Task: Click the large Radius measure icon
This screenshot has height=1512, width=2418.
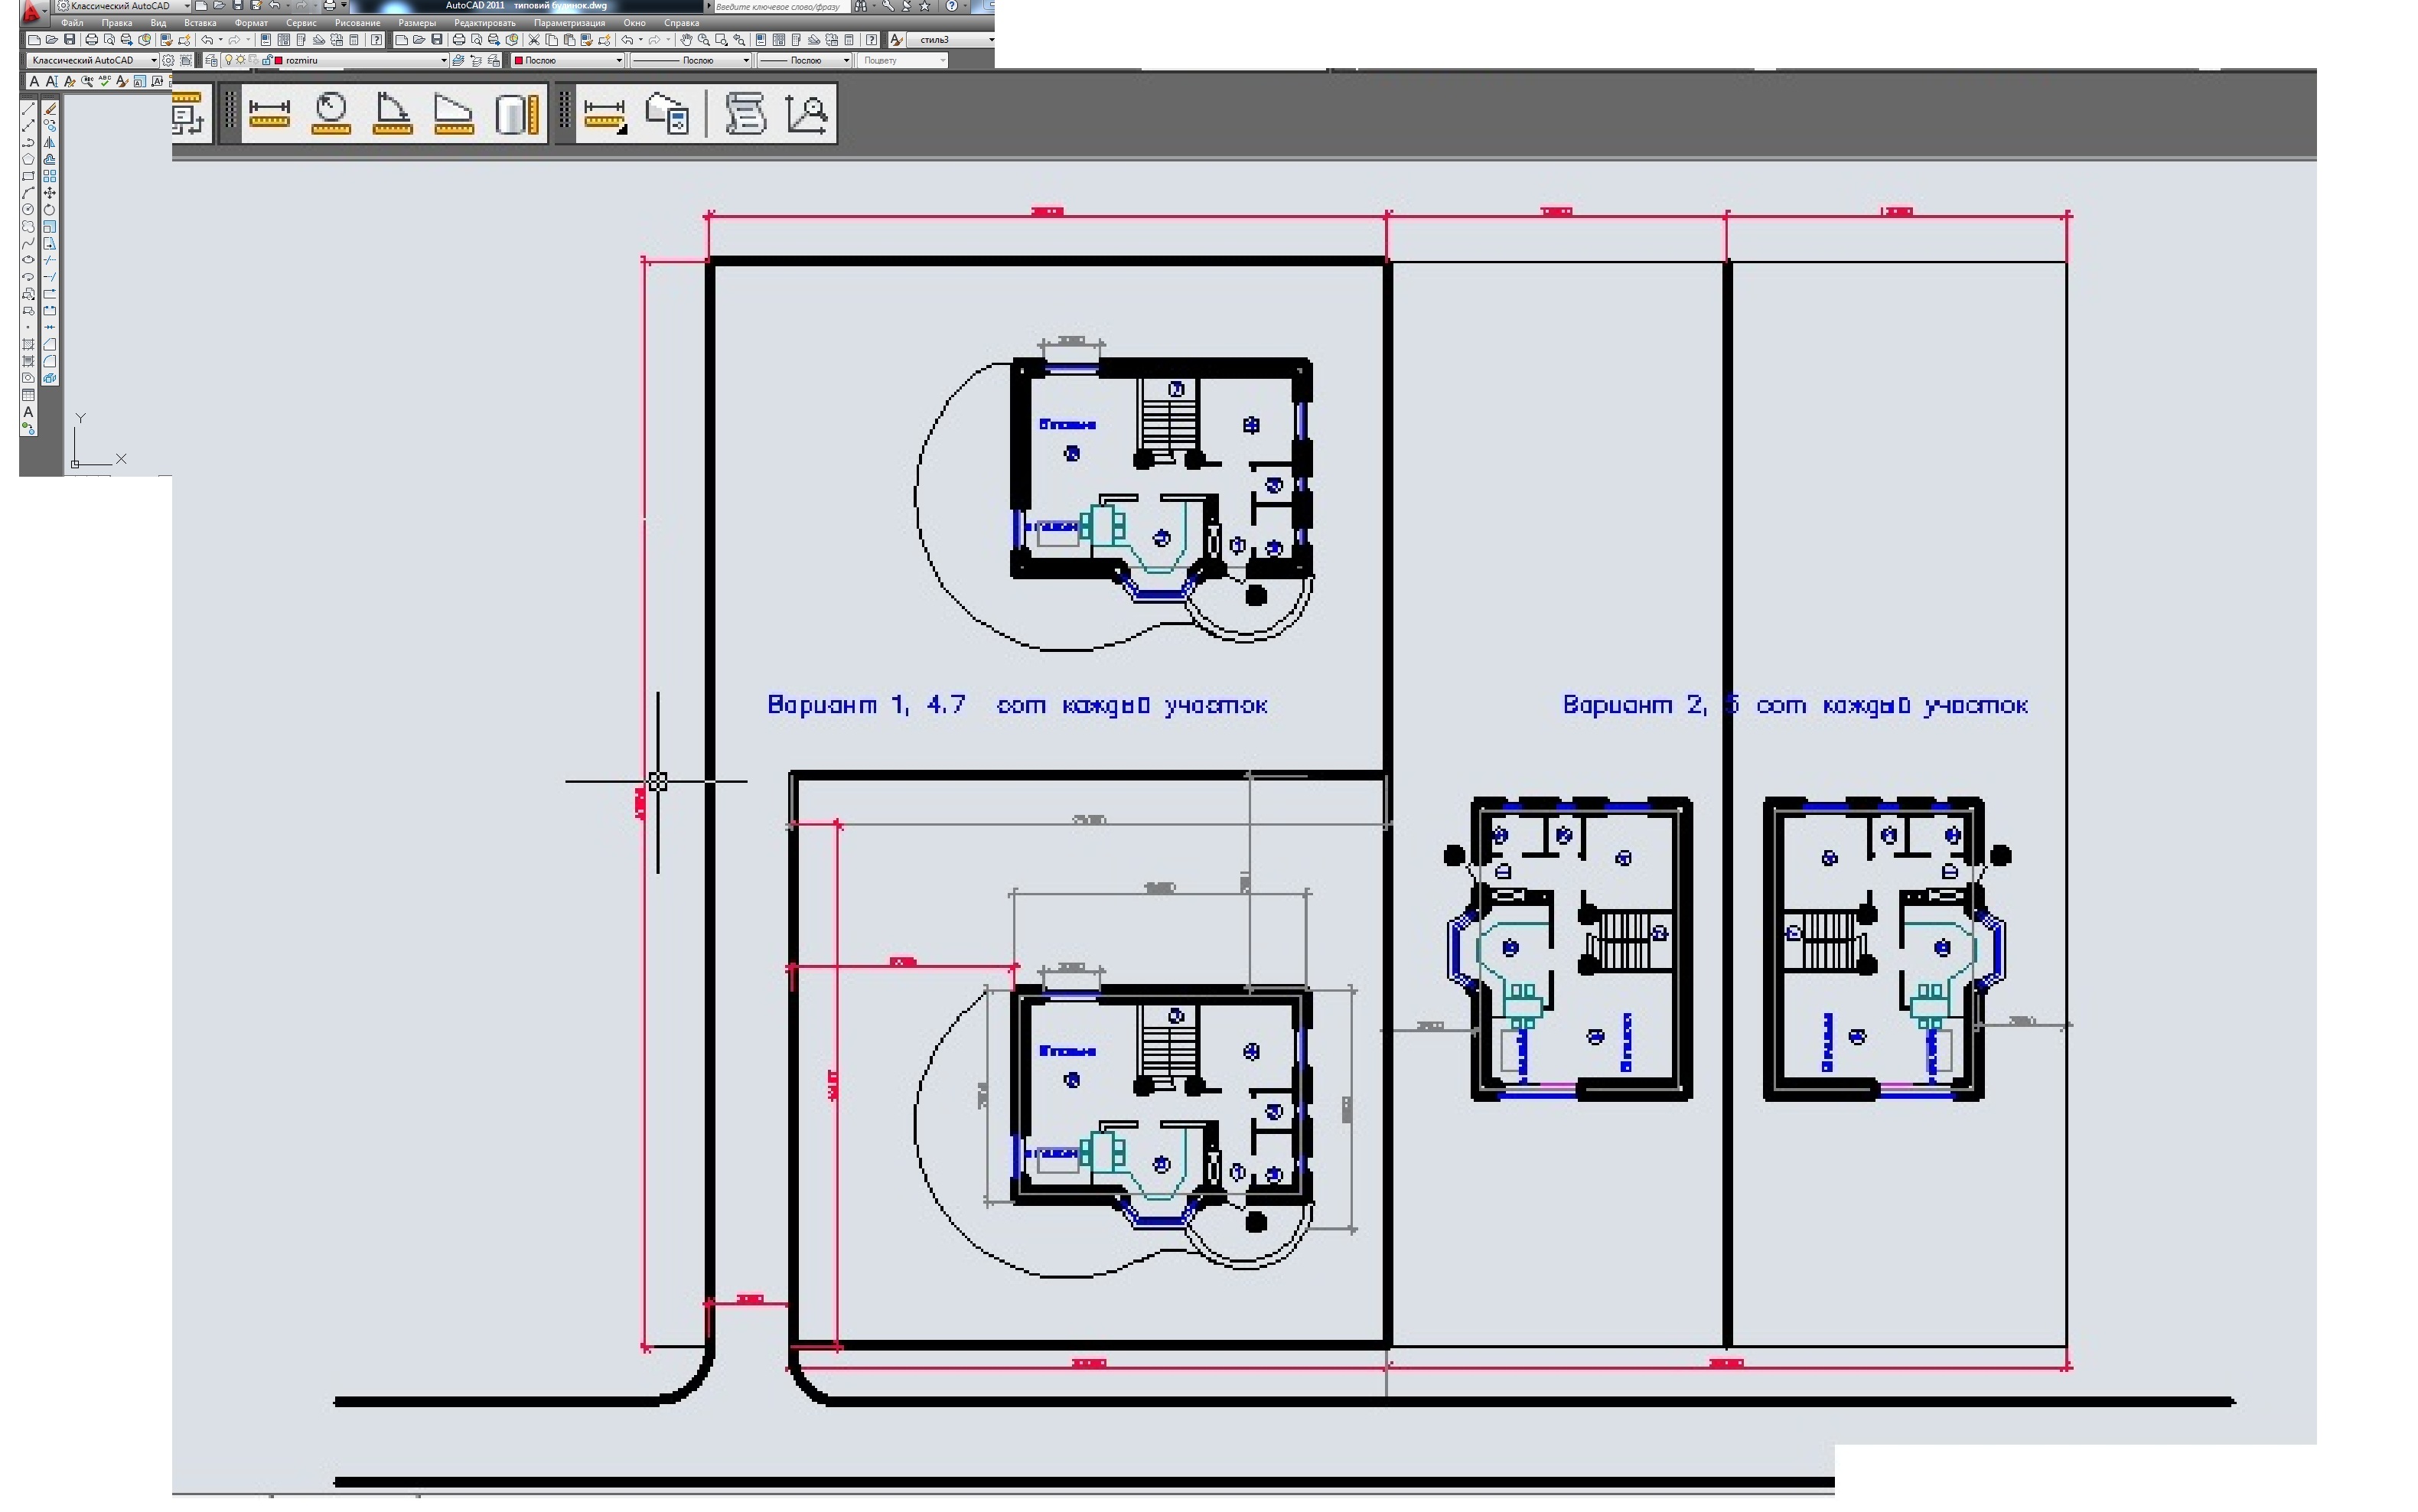Action: (331, 113)
